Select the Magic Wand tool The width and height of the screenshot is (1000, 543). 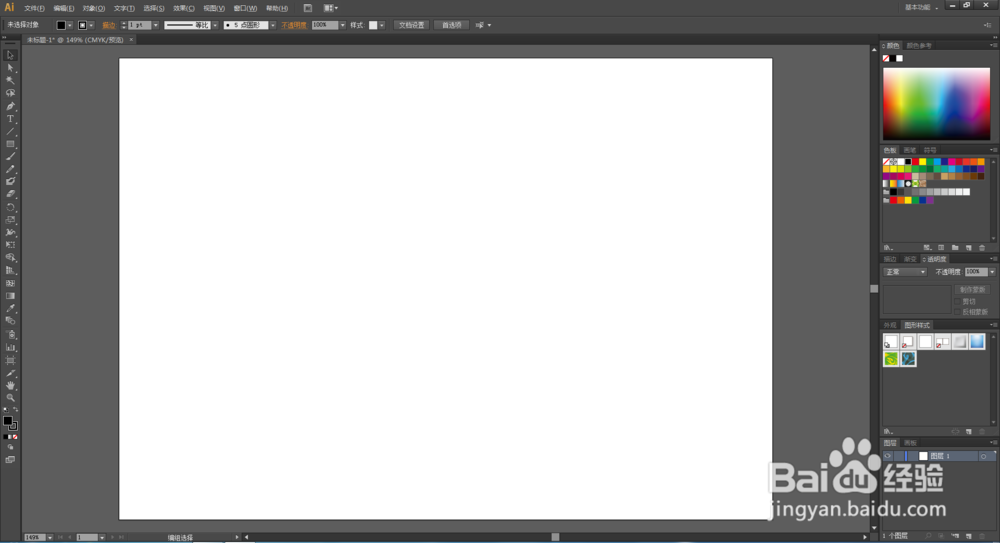[10, 80]
